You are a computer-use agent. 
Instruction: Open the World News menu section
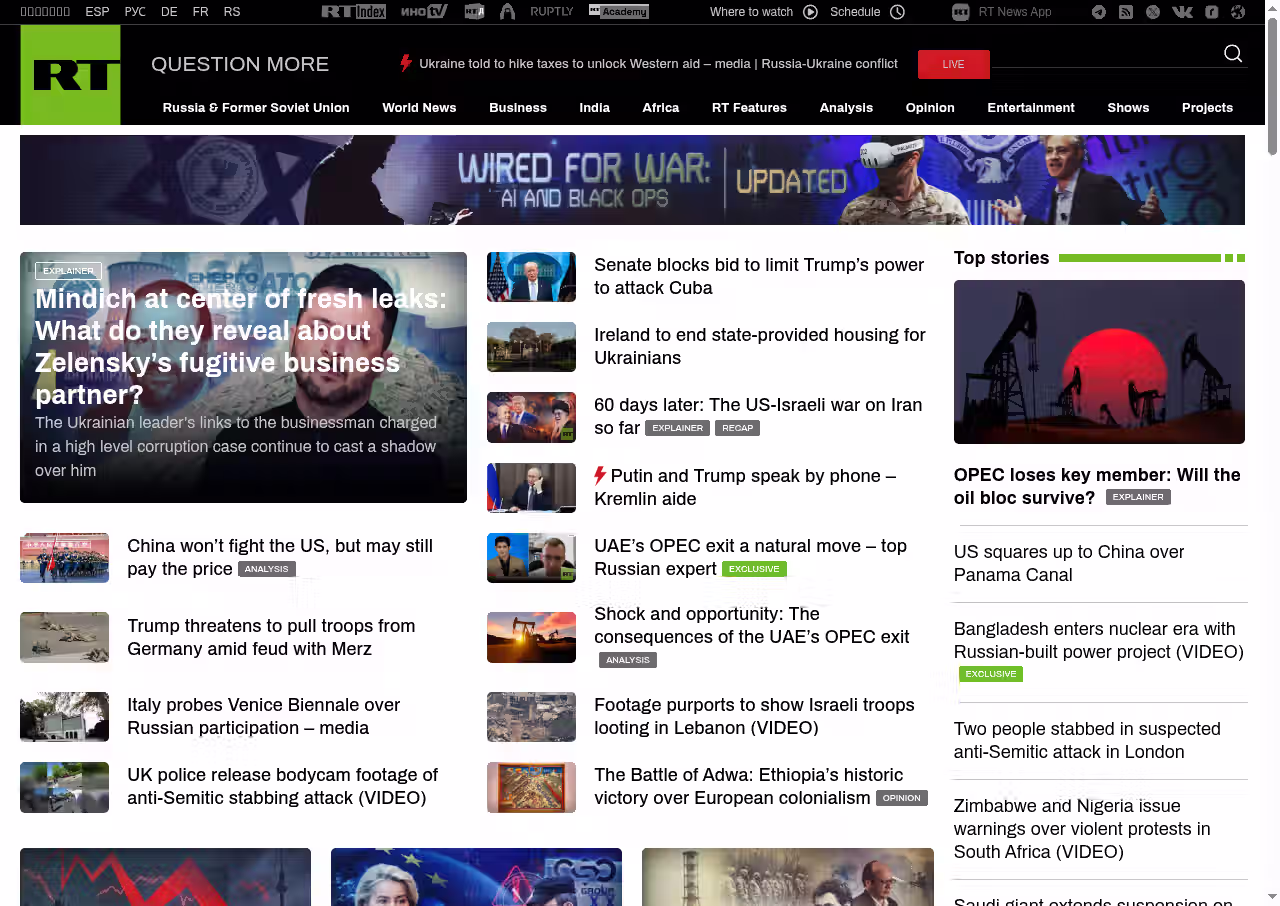click(419, 108)
